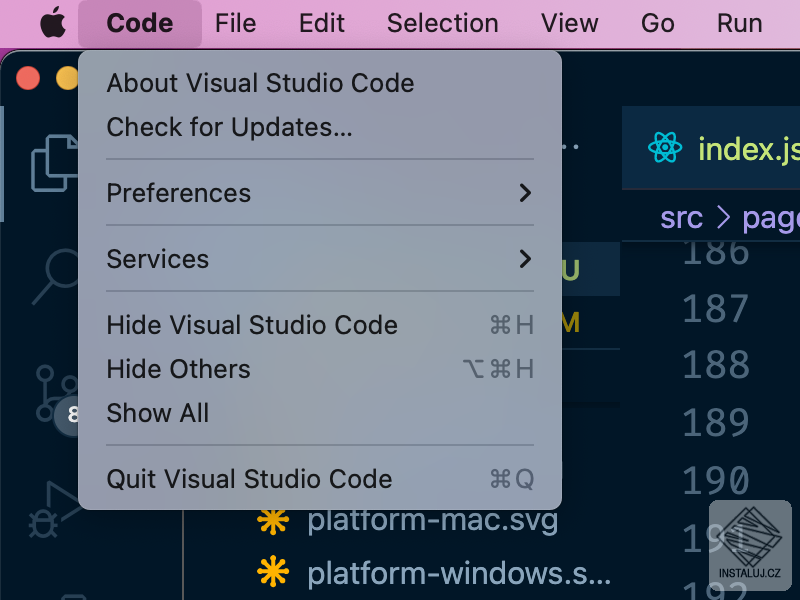Expand the Preferences submenu
Image resolution: width=800 pixels, height=600 pixels.
point(320,193)
